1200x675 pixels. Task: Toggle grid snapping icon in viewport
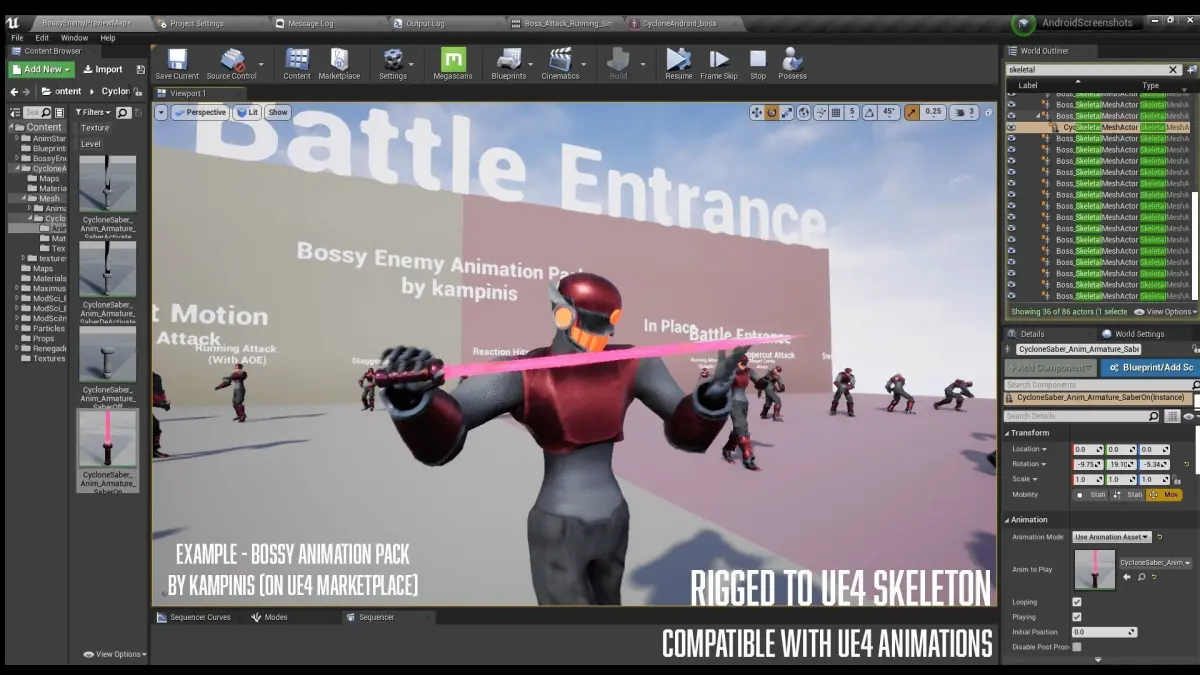tap(836, 113)
